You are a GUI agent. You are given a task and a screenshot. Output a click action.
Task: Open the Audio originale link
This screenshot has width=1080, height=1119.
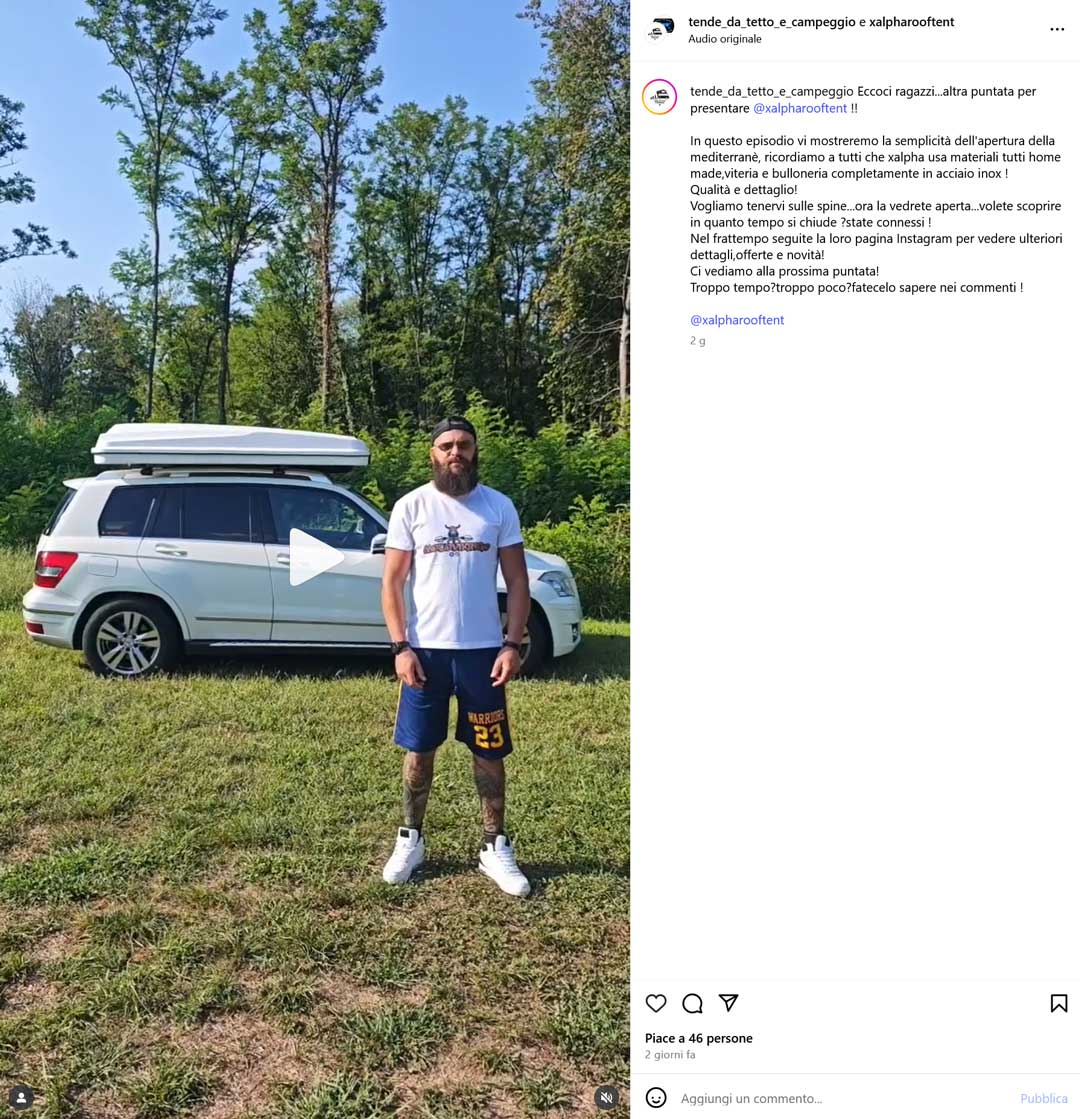pyautogui.click(x=725, y=39)
